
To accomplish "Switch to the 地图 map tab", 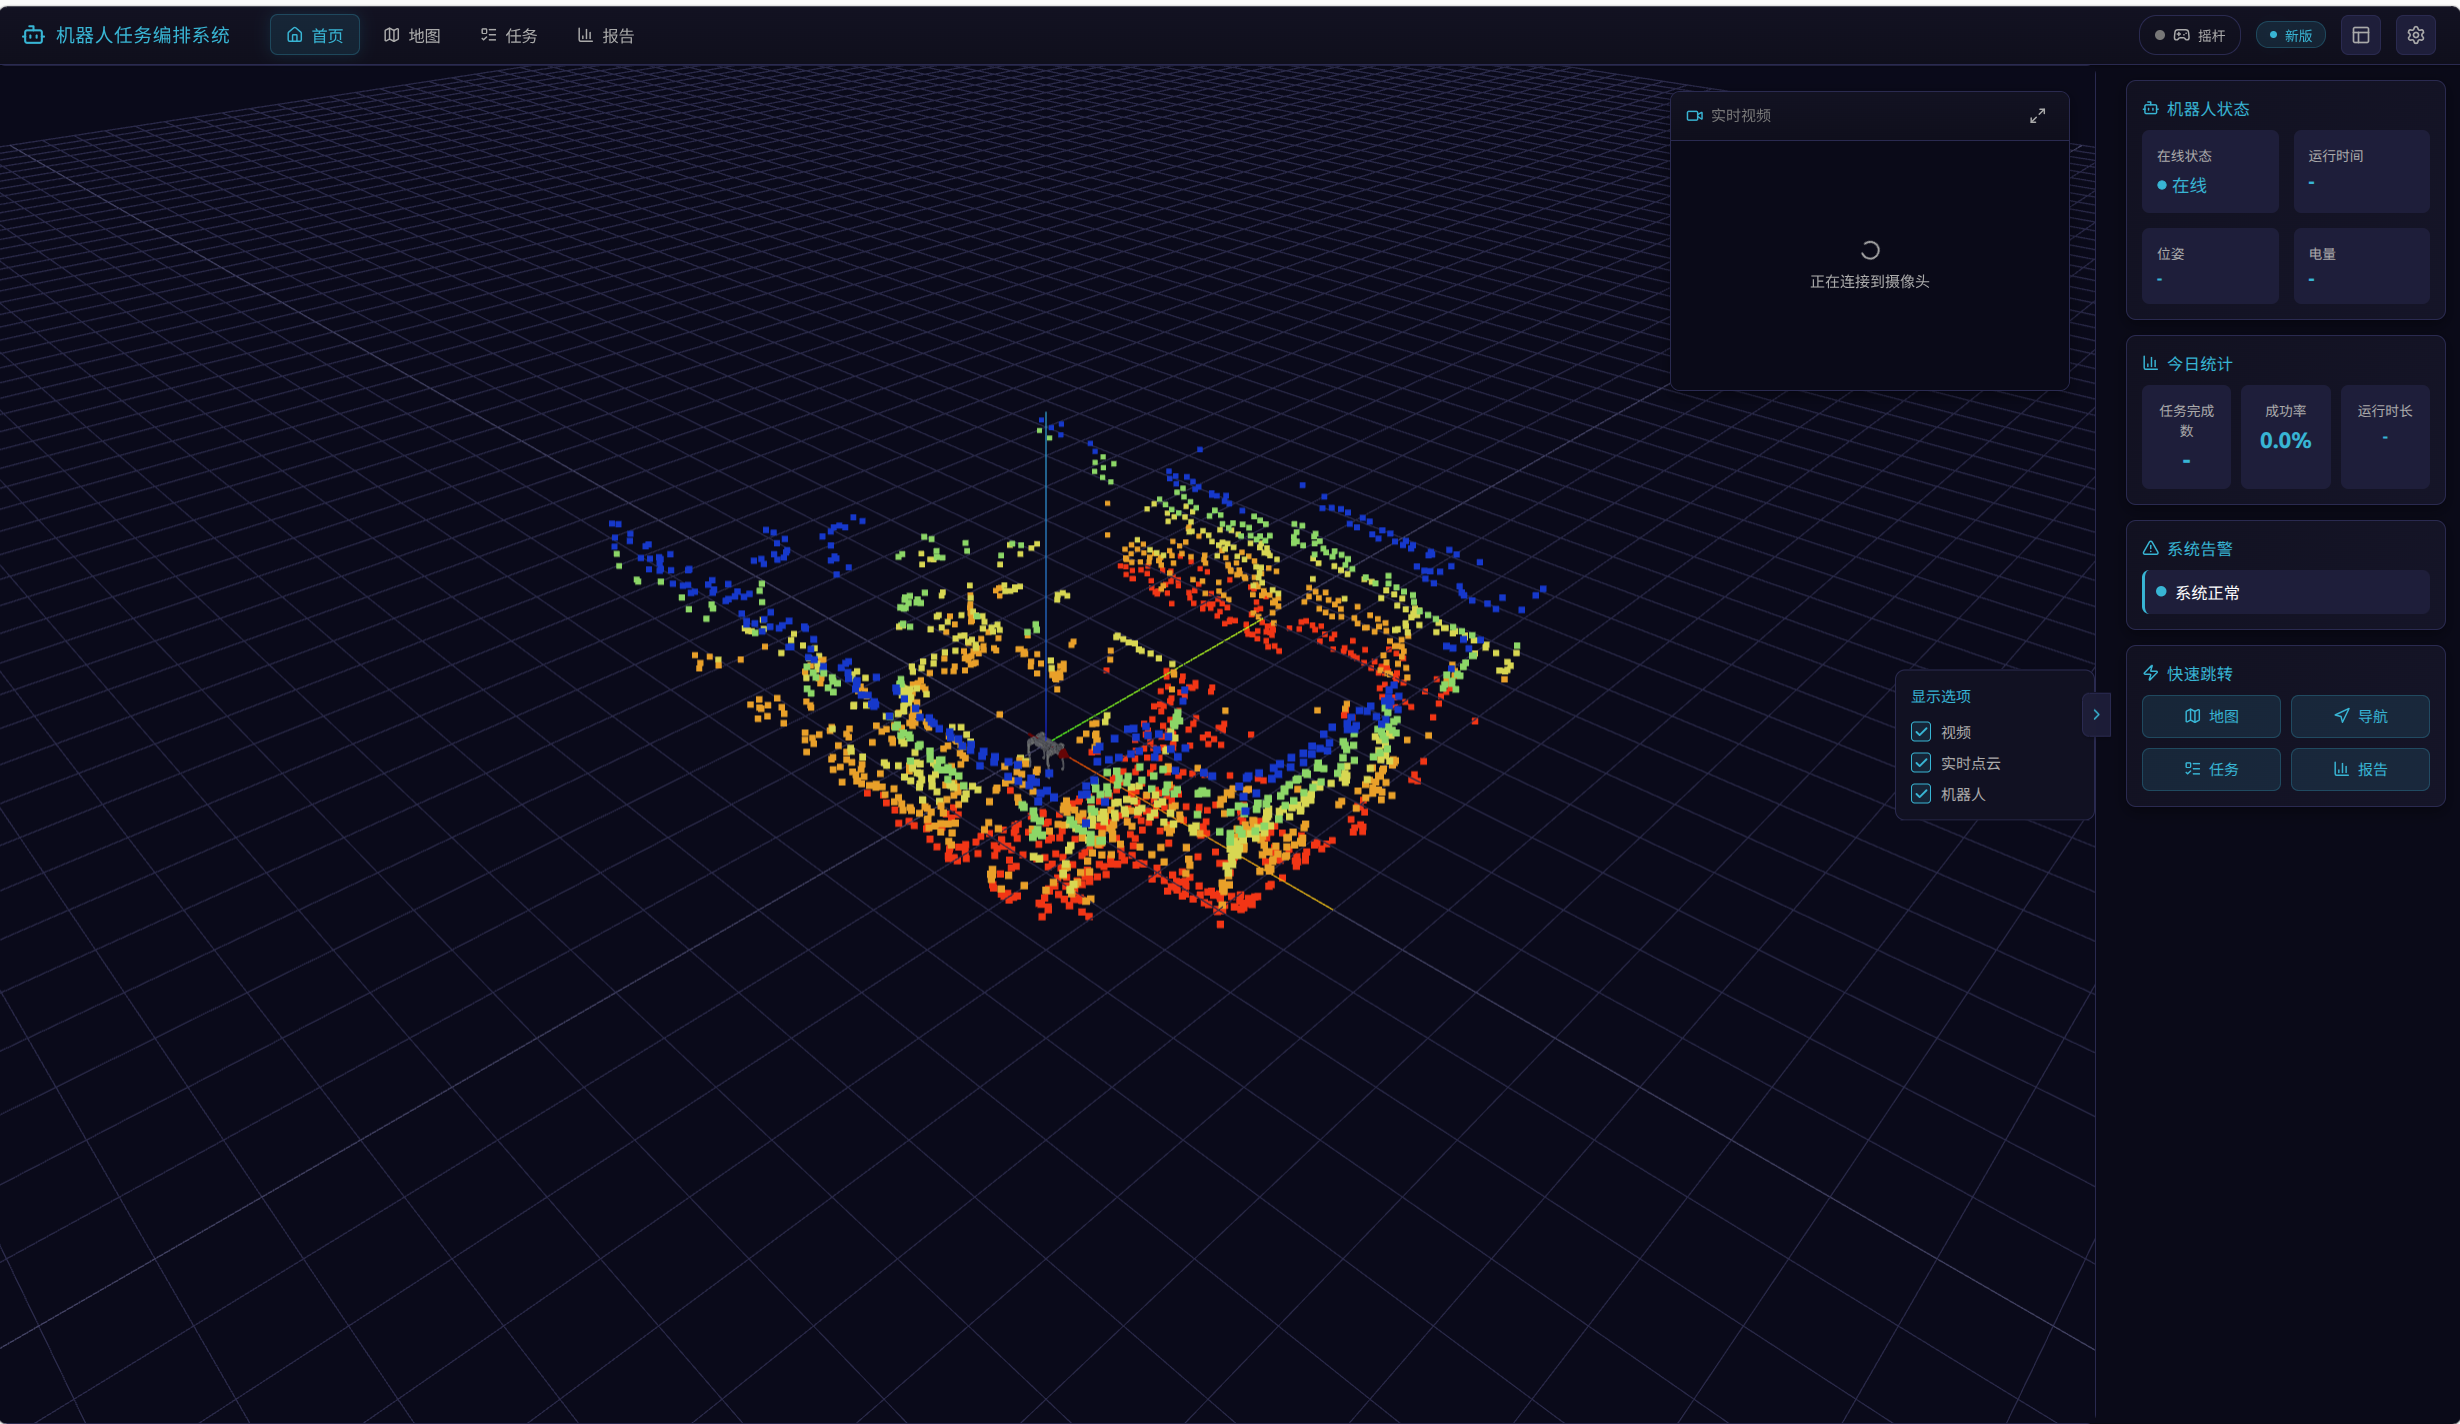I will coord(412,35).
